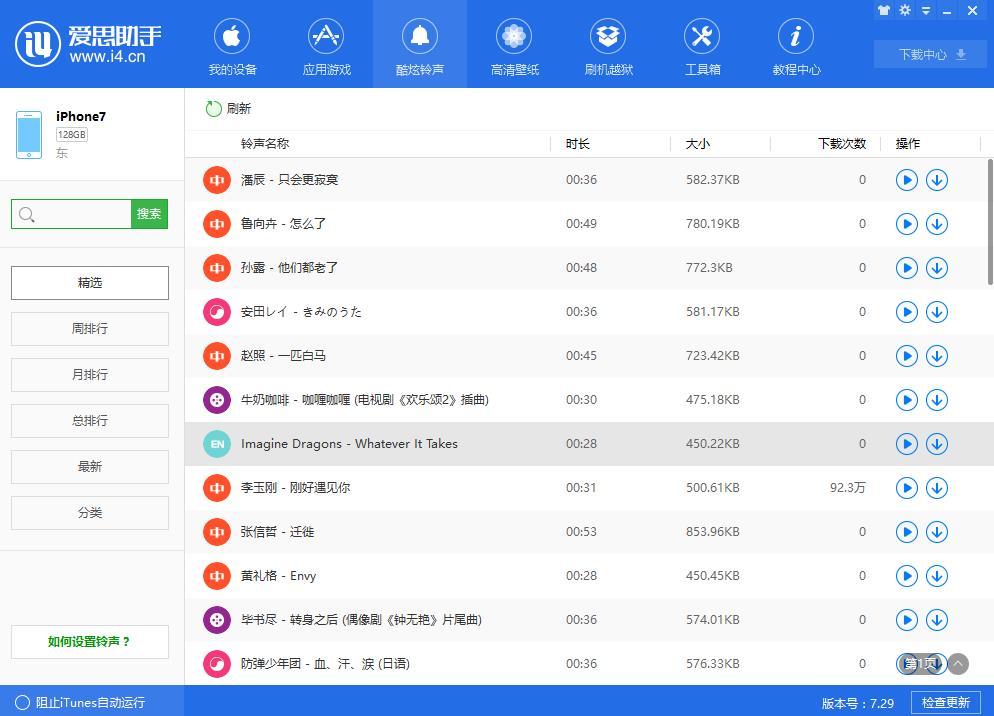Open the 我的设备 (My Devices) section
Image resolution: width=994 pixels, height=716 pixels.
231,44
